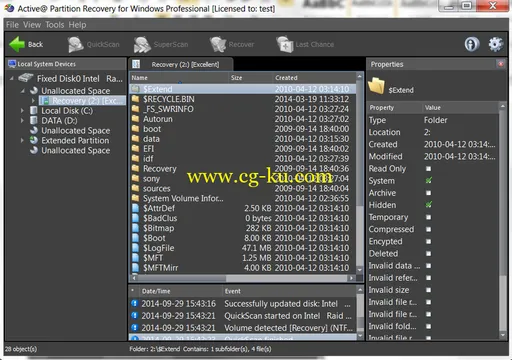This screenshot has width=512, height=360.
Task: Collapse Fixed Disk0 Intel tree node
Action: (x=12, y=79)
